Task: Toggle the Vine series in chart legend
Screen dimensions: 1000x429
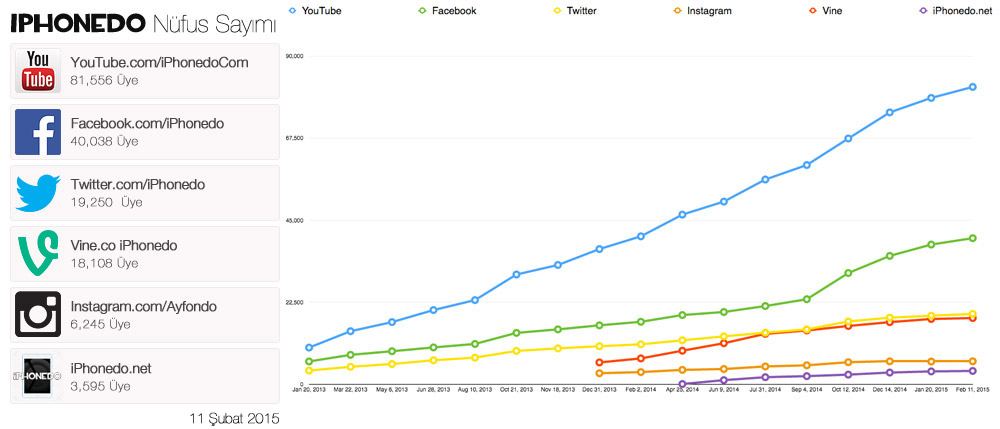Action: coord(825,11)
